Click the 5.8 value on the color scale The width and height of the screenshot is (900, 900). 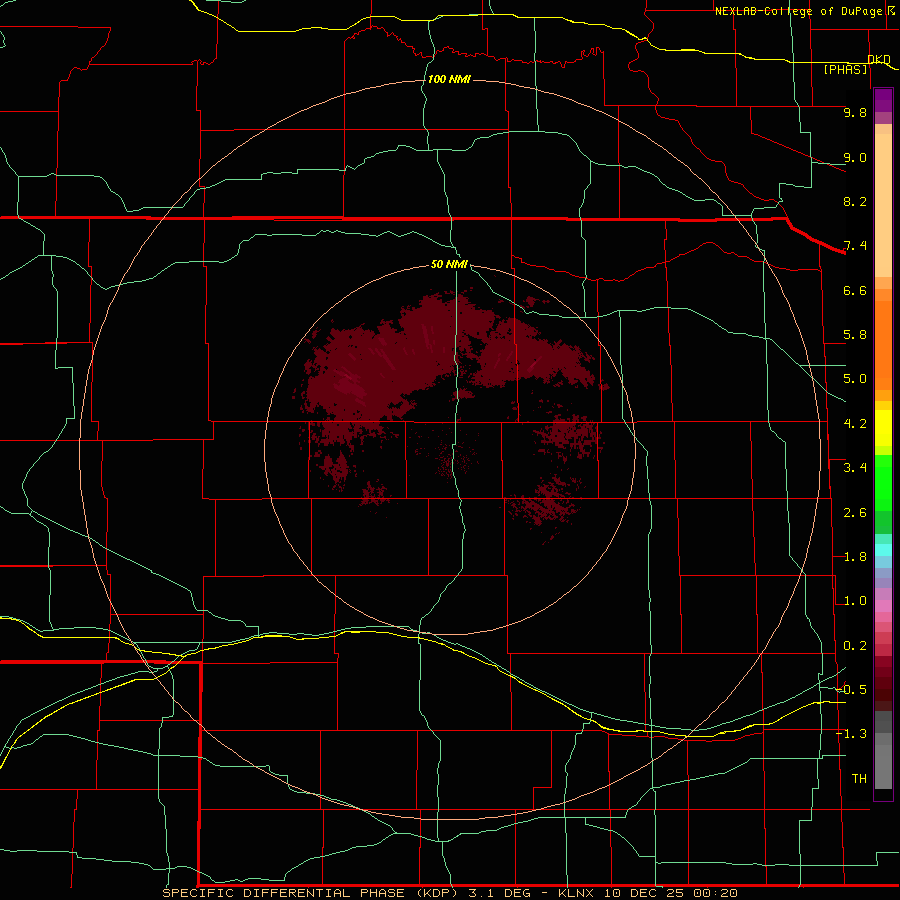tap(855, 335)
